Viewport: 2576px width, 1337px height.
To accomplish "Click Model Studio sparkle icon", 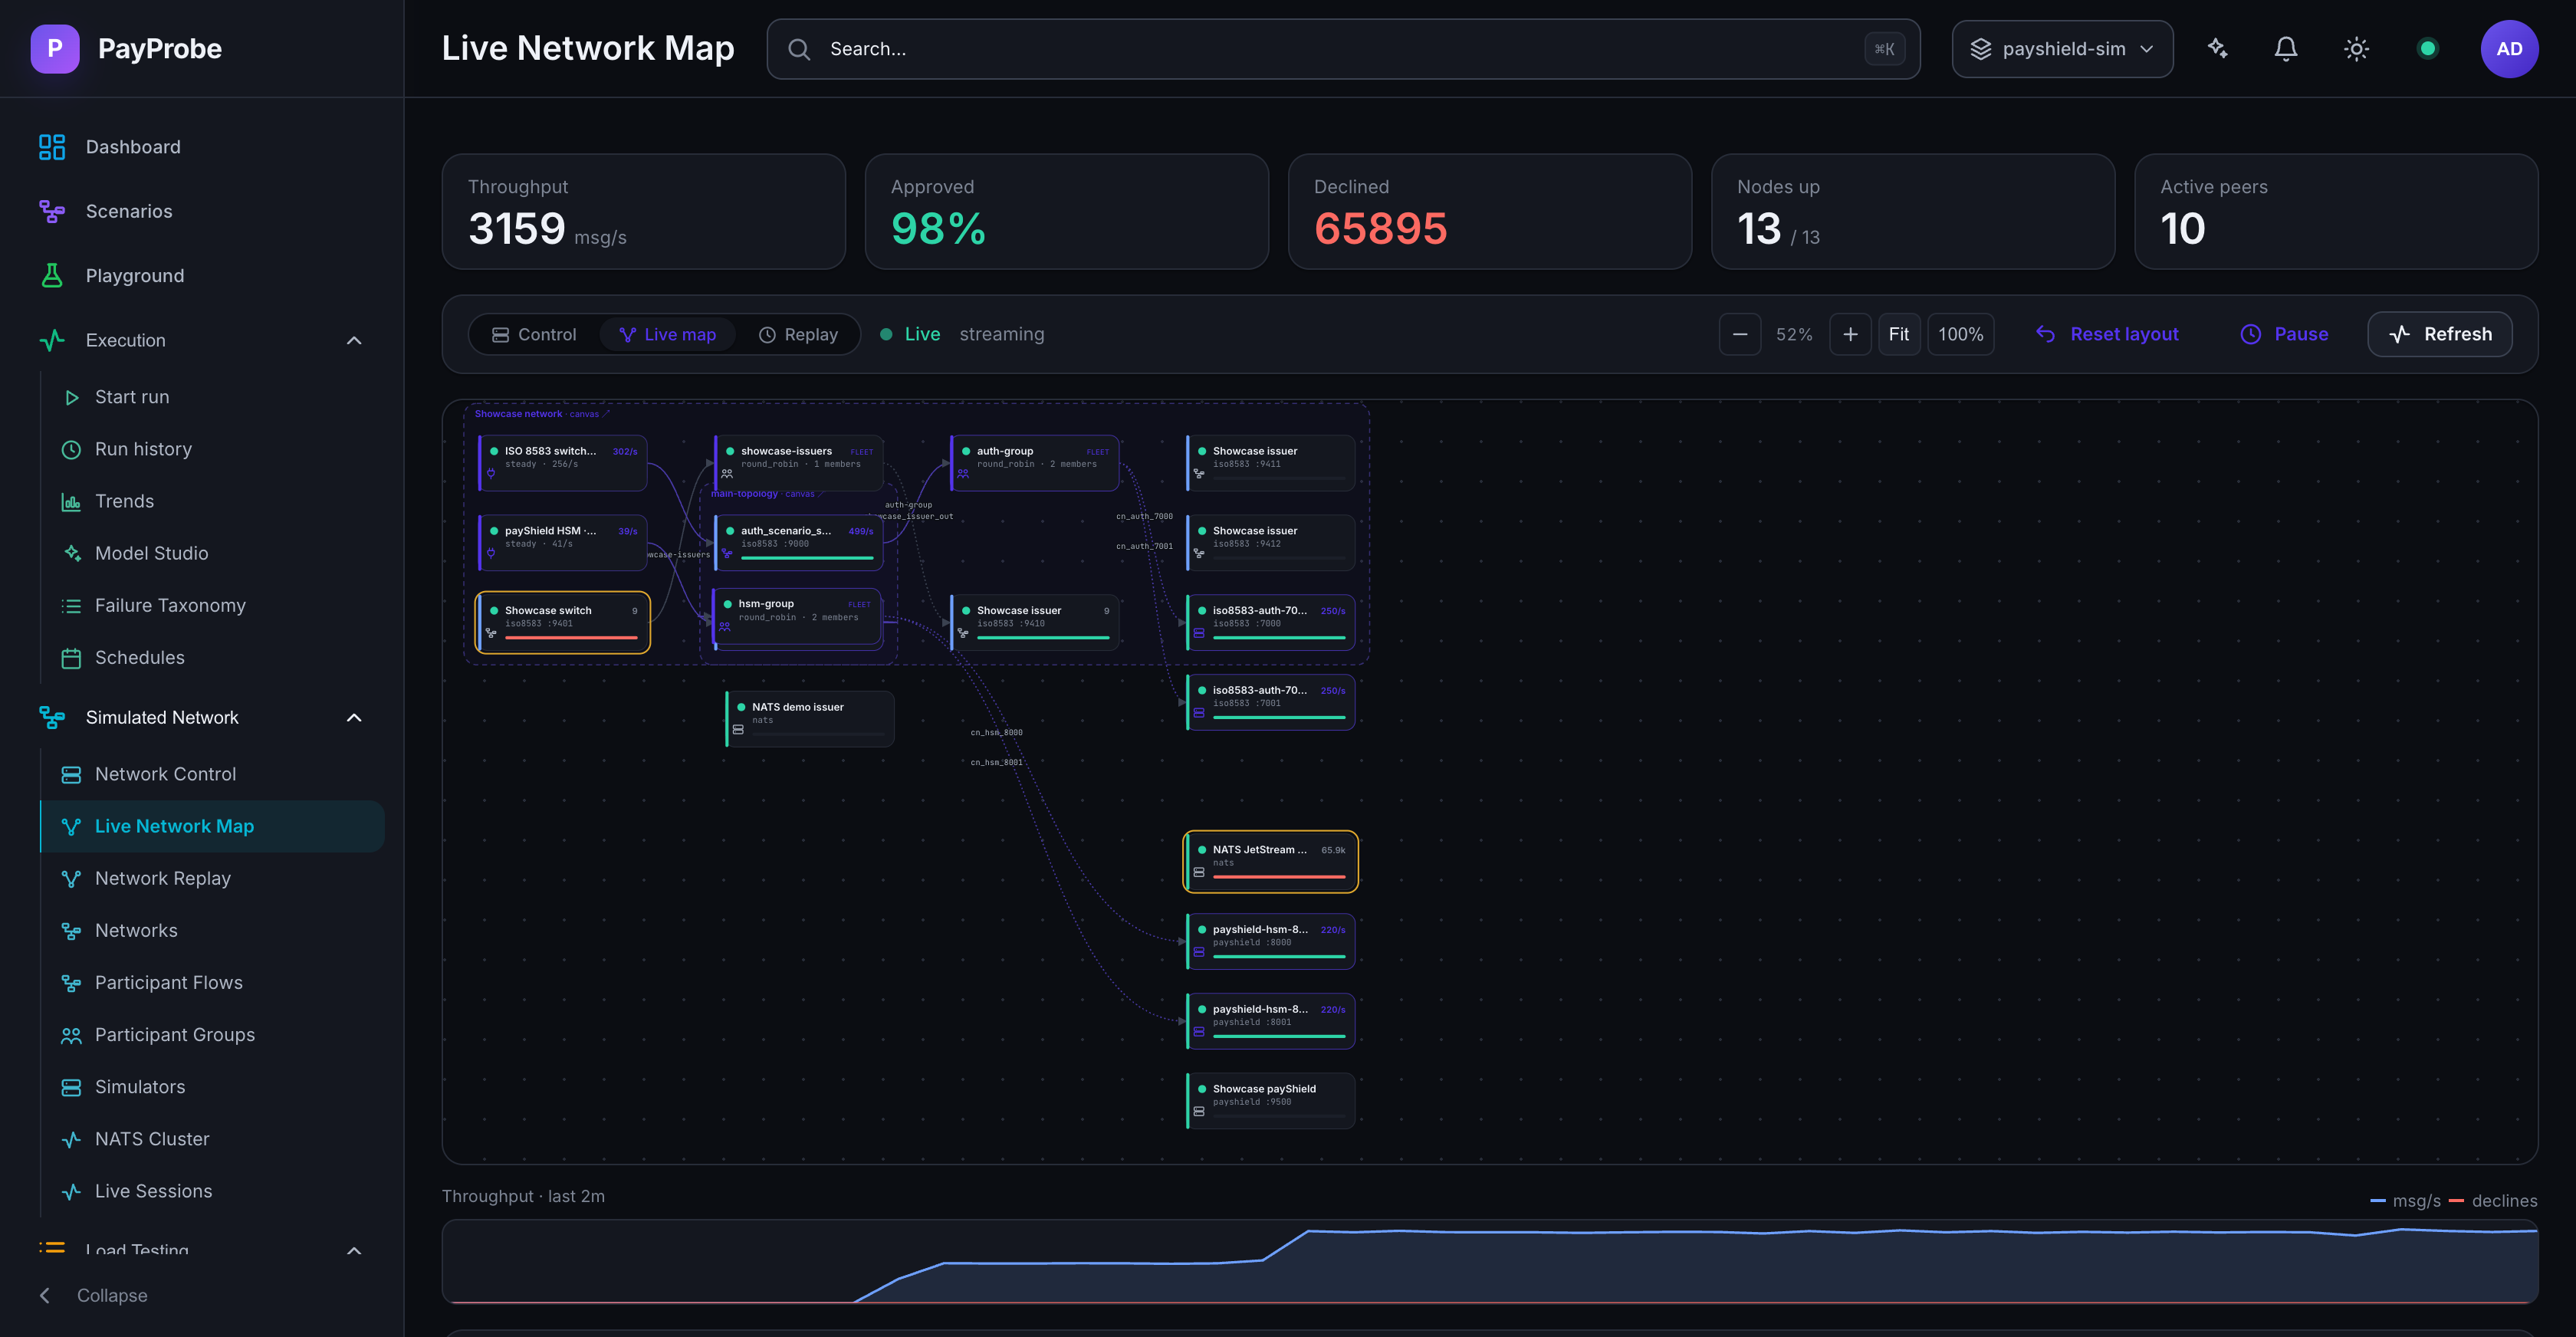I will (x=71, y=553).
